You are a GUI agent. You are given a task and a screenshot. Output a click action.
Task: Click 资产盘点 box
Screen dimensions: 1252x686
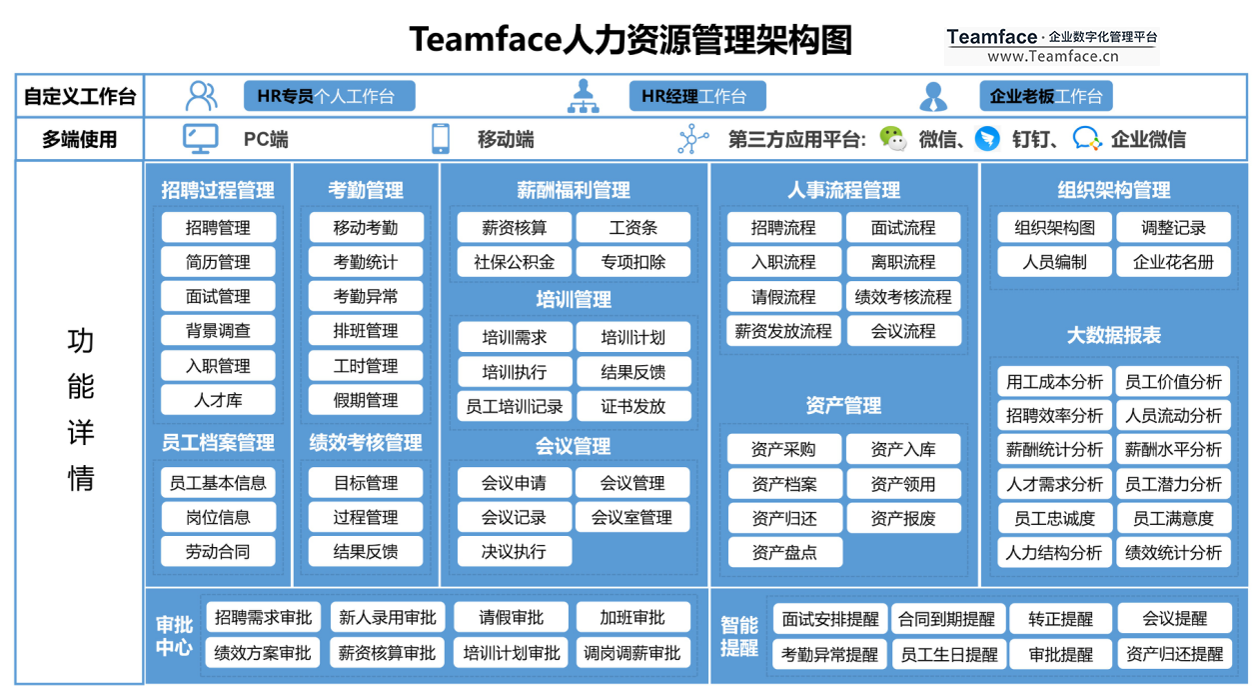coord(784,552)
